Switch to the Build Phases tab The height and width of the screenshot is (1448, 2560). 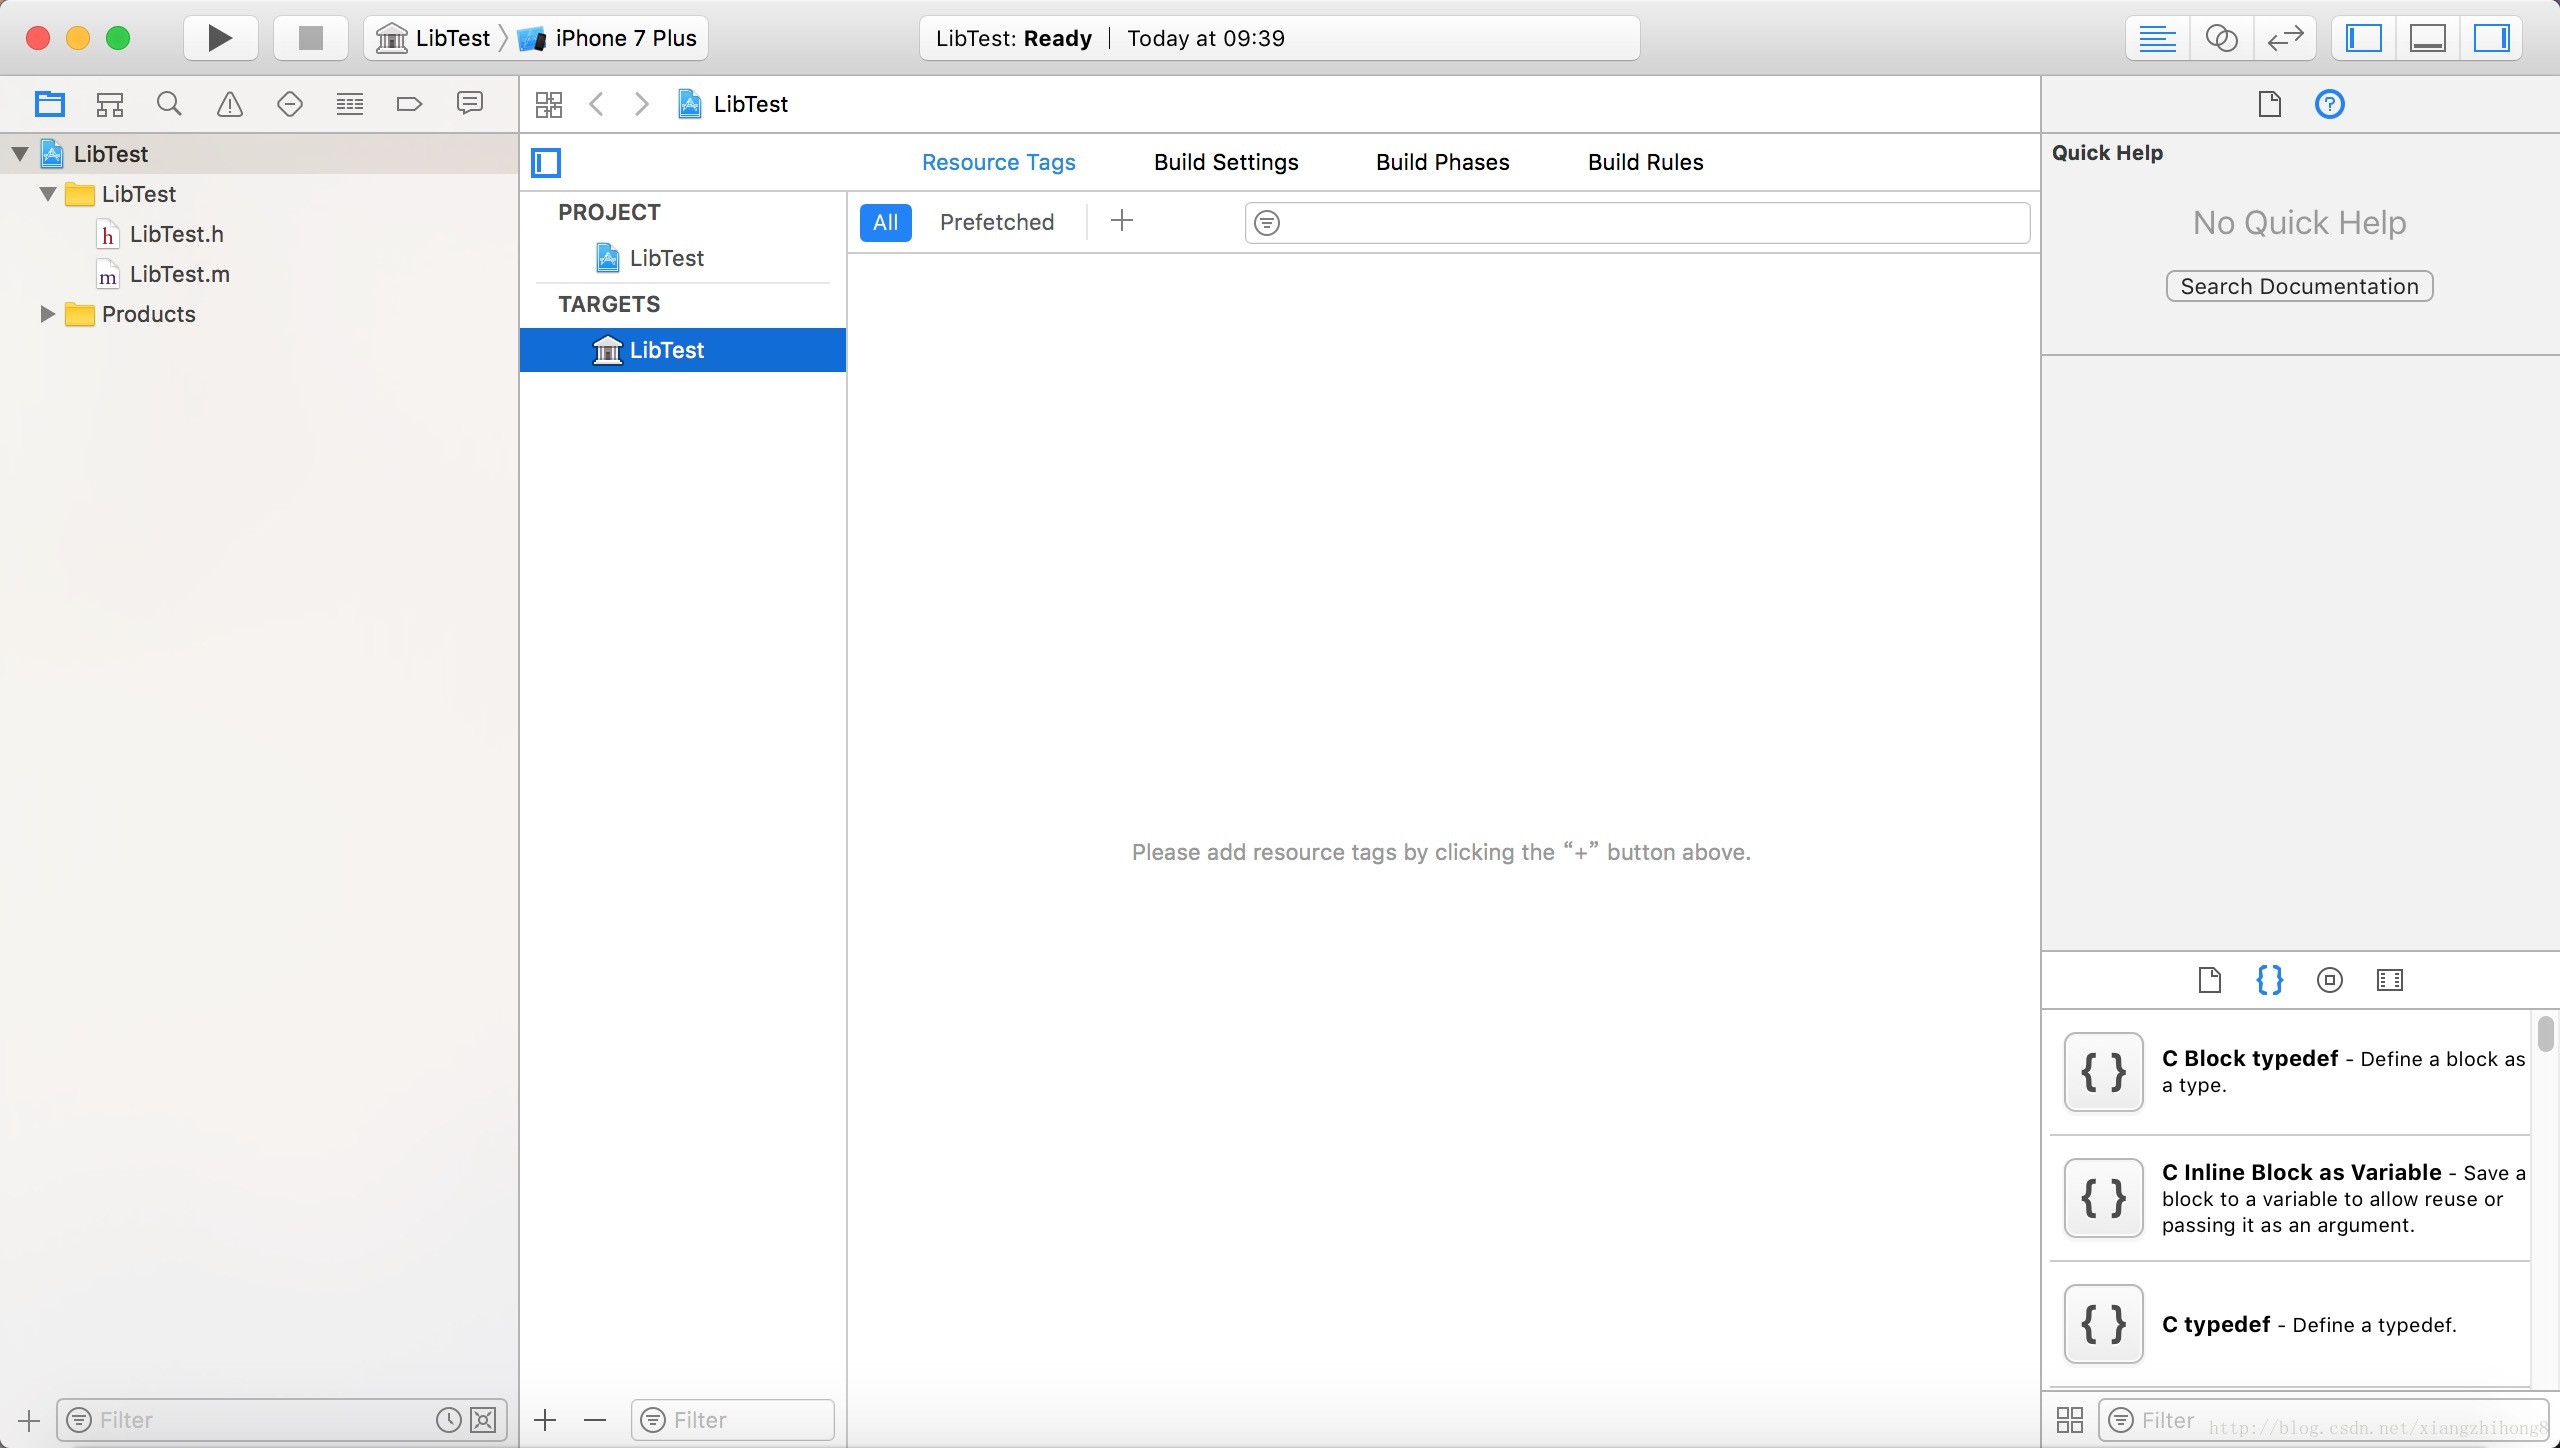coord(1442,162)
